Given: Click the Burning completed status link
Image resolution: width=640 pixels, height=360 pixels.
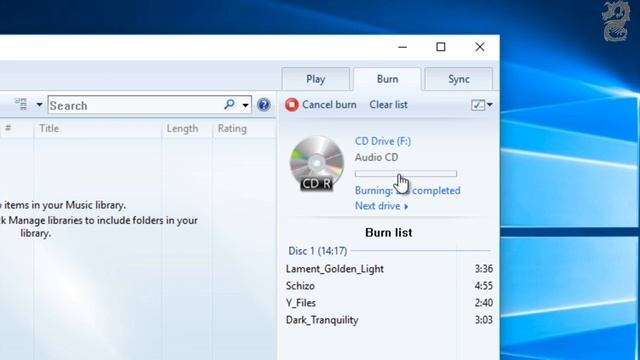Looking at the screenshot, I should [x=407, y=191].
